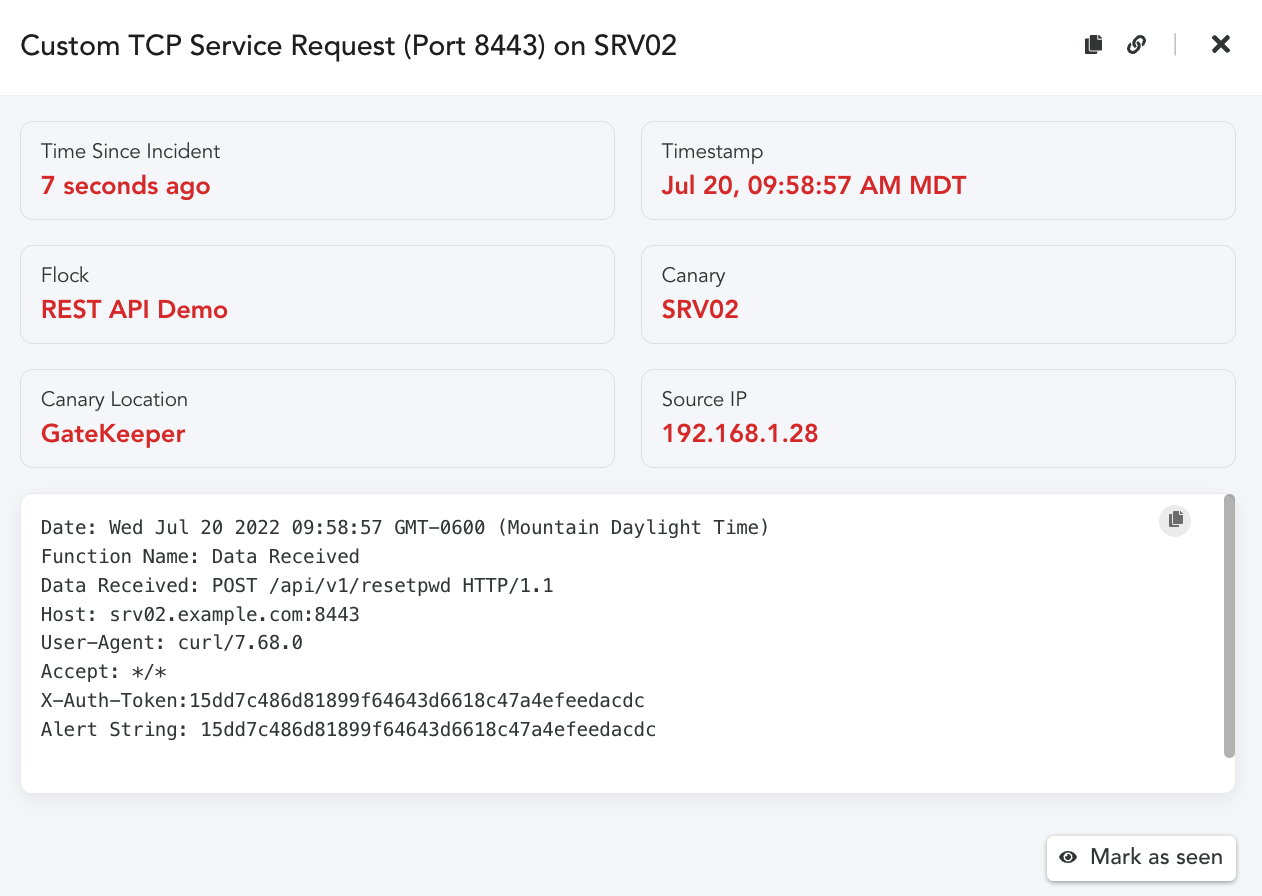This screenshot has height=896, width=1262.
Task: Click the Function Name: Data Received line
Action: [x=200, y=556]
